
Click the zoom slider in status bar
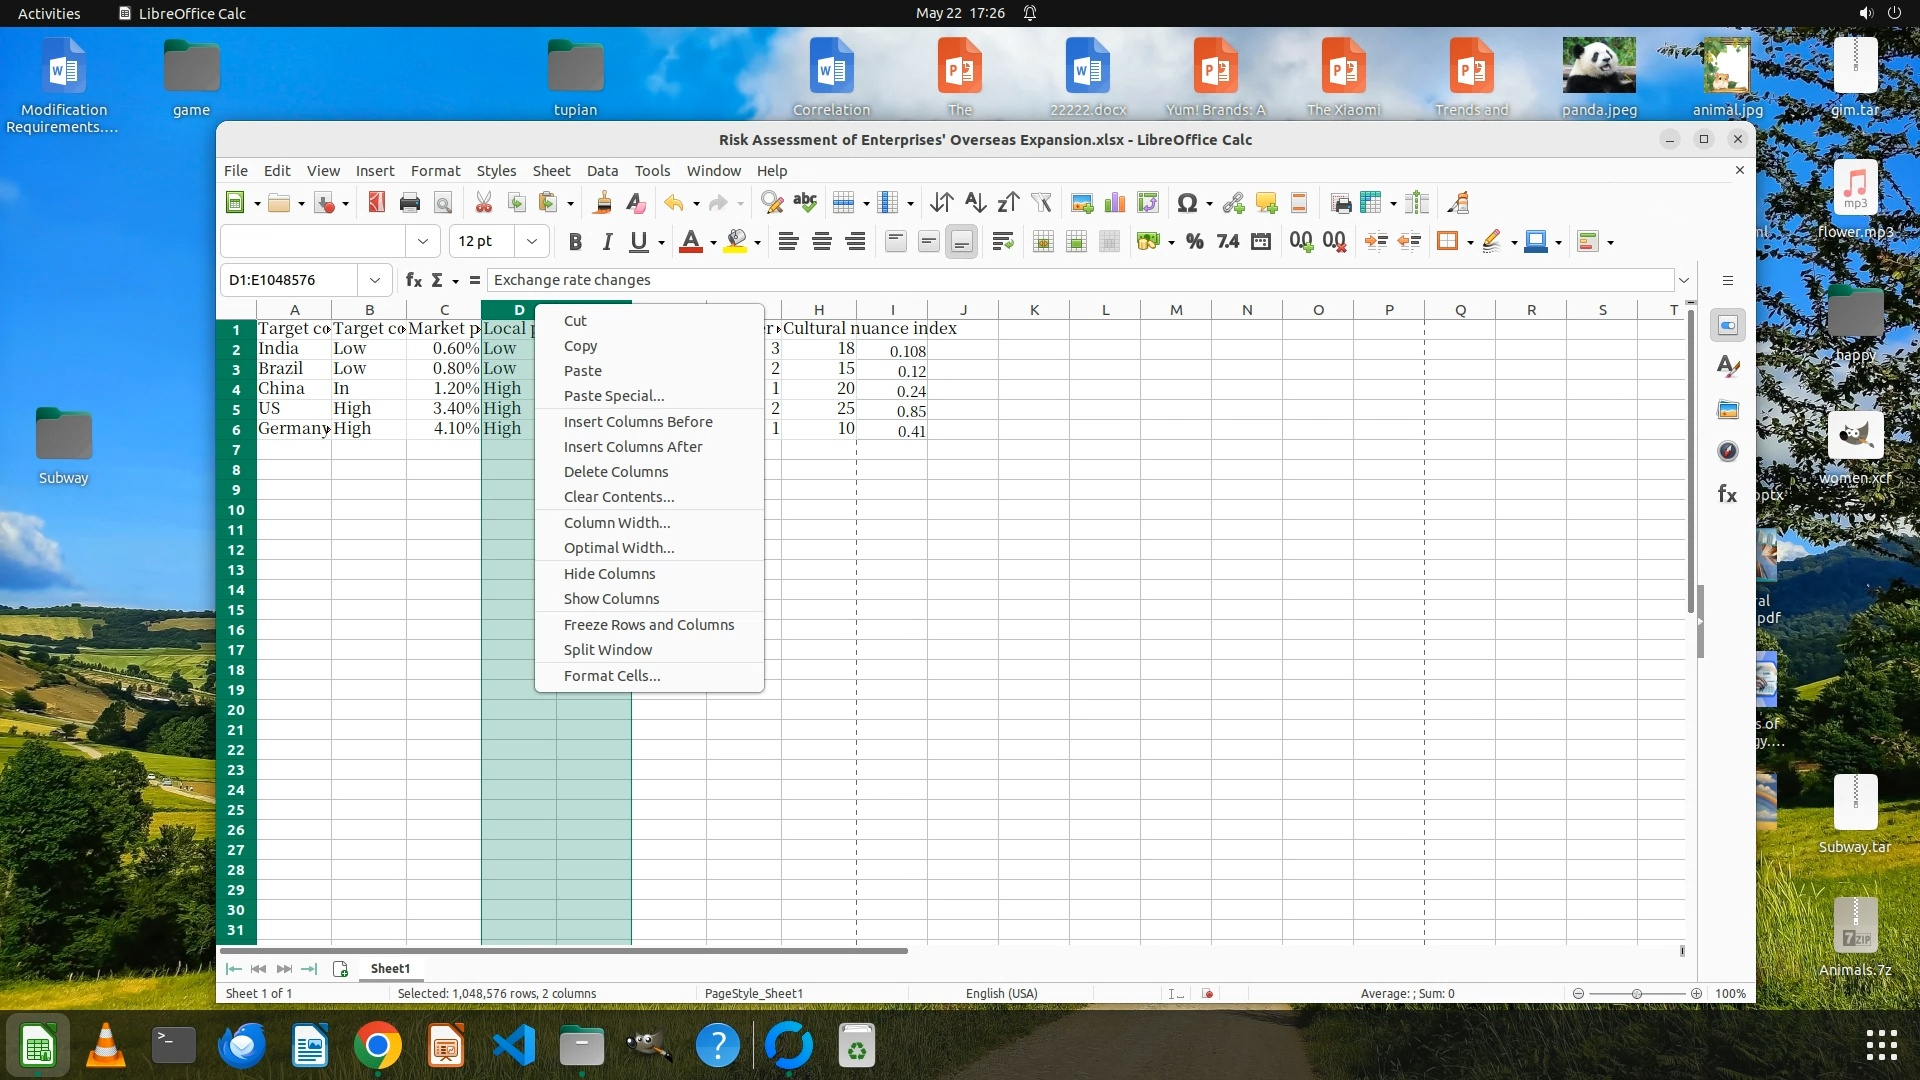coord(1637,994)
